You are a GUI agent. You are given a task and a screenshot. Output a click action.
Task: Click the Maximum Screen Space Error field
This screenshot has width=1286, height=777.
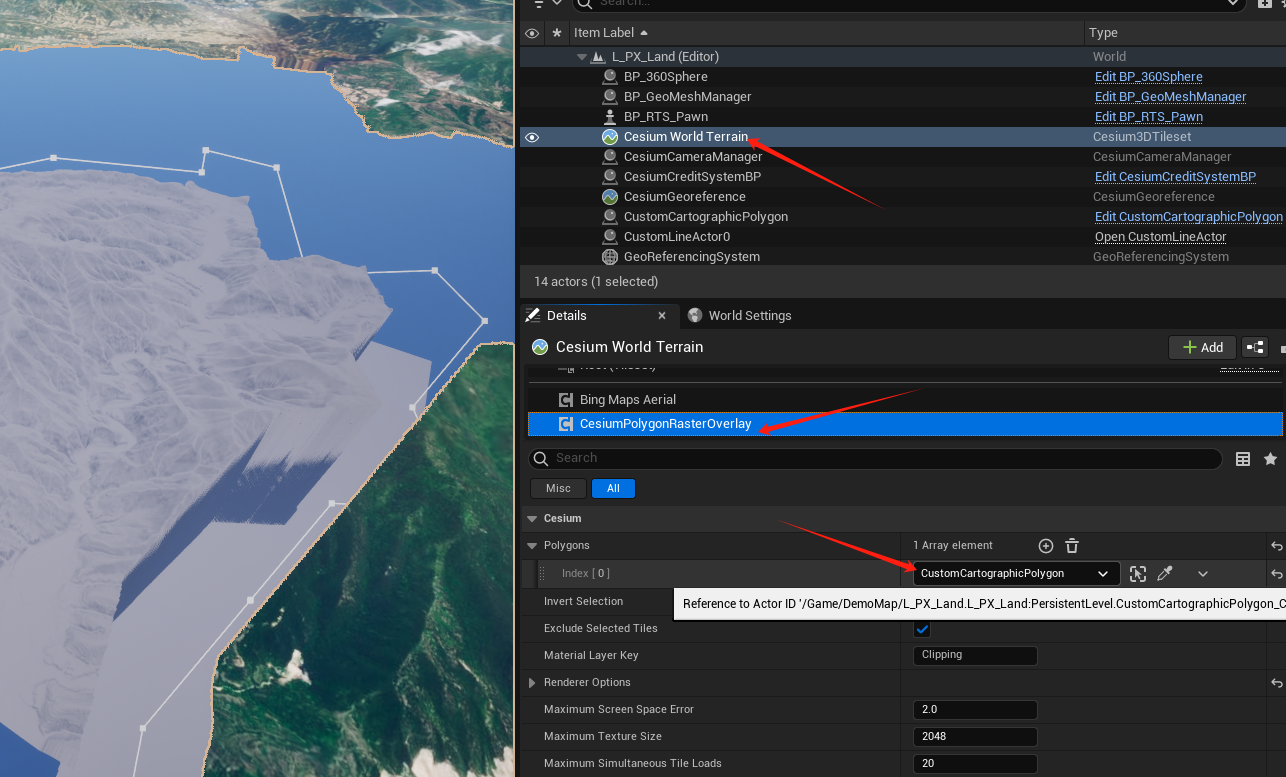[974, 710]
